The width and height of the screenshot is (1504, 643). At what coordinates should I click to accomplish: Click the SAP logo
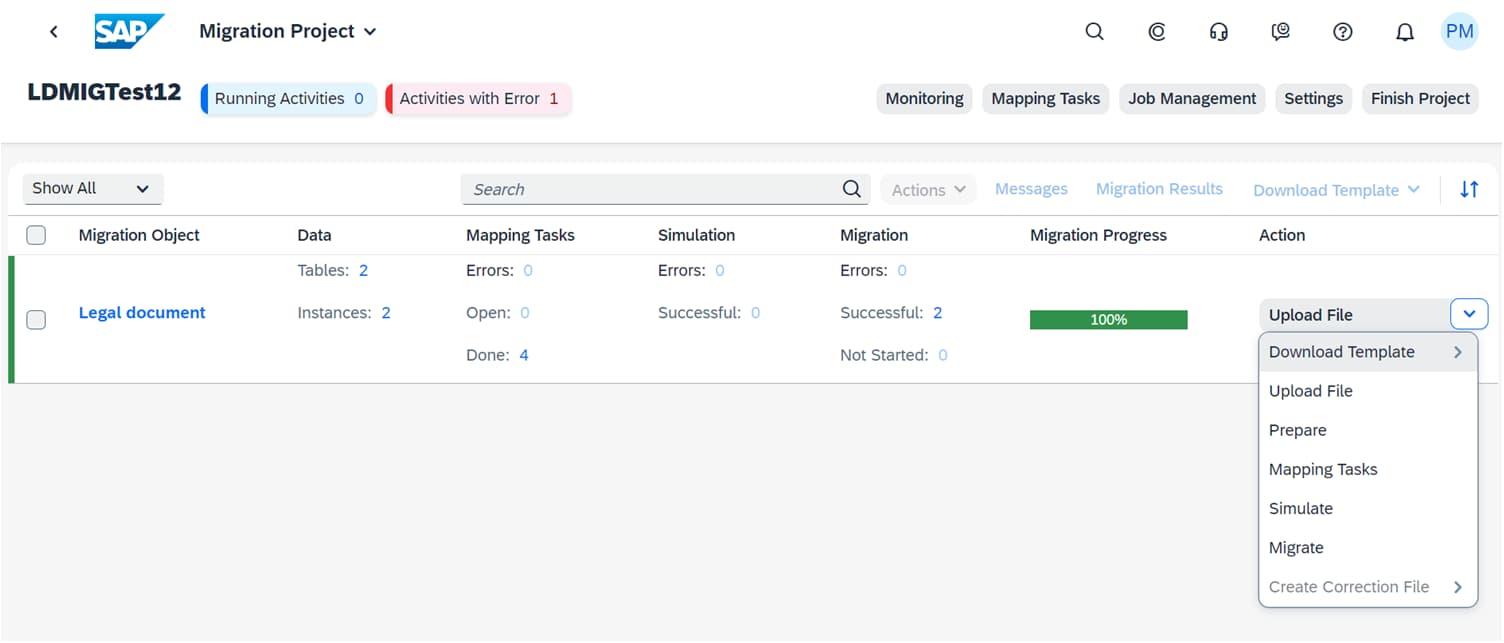[129, 31]
